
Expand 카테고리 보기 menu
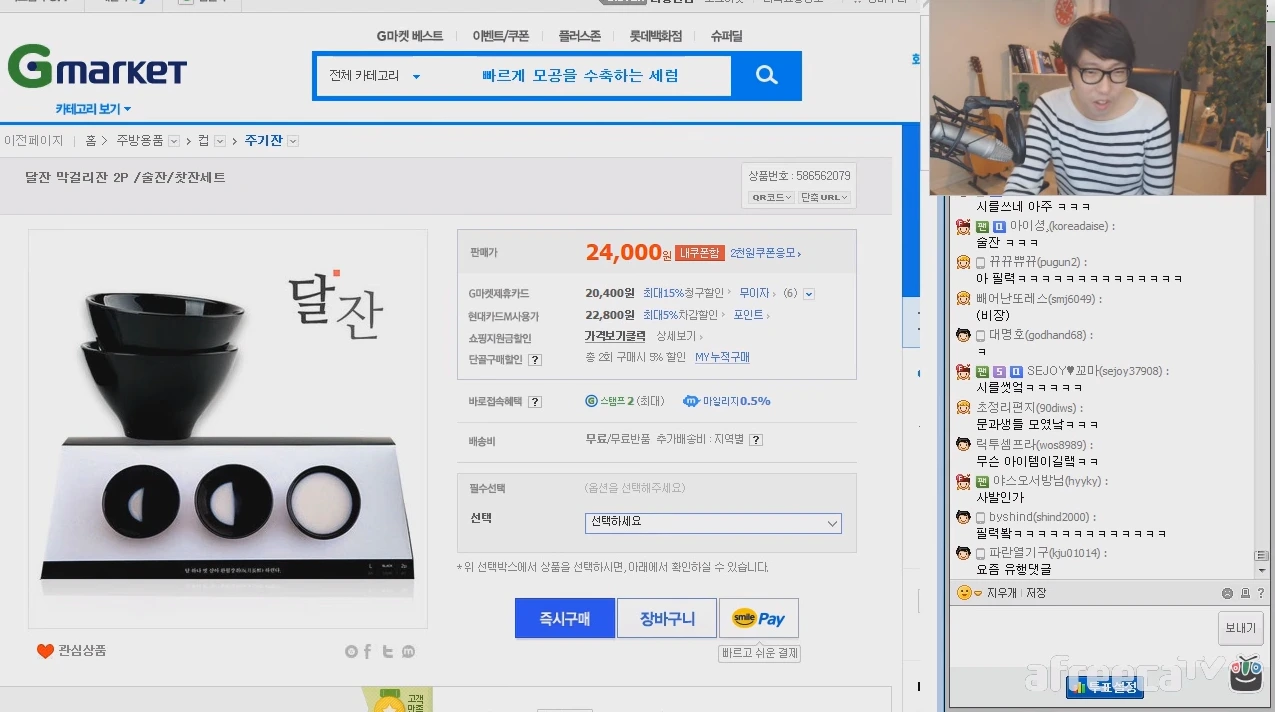click(93, 109)
